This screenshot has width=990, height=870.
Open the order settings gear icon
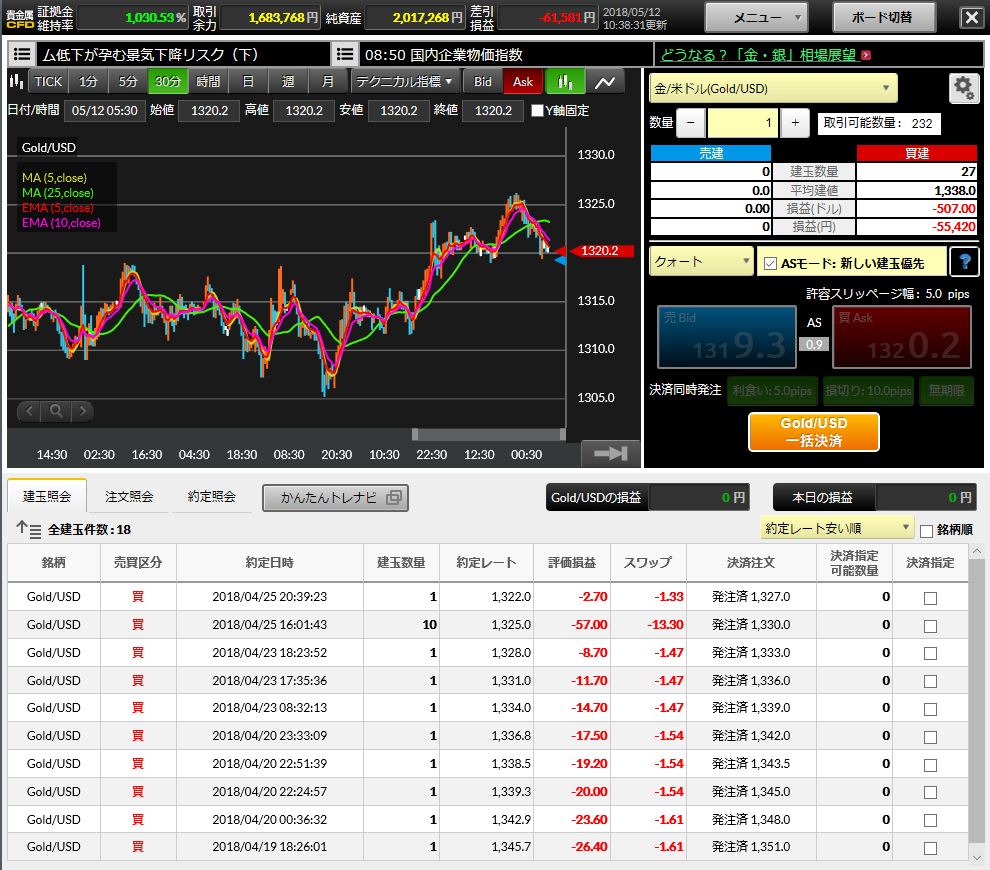tap(963, 88)
